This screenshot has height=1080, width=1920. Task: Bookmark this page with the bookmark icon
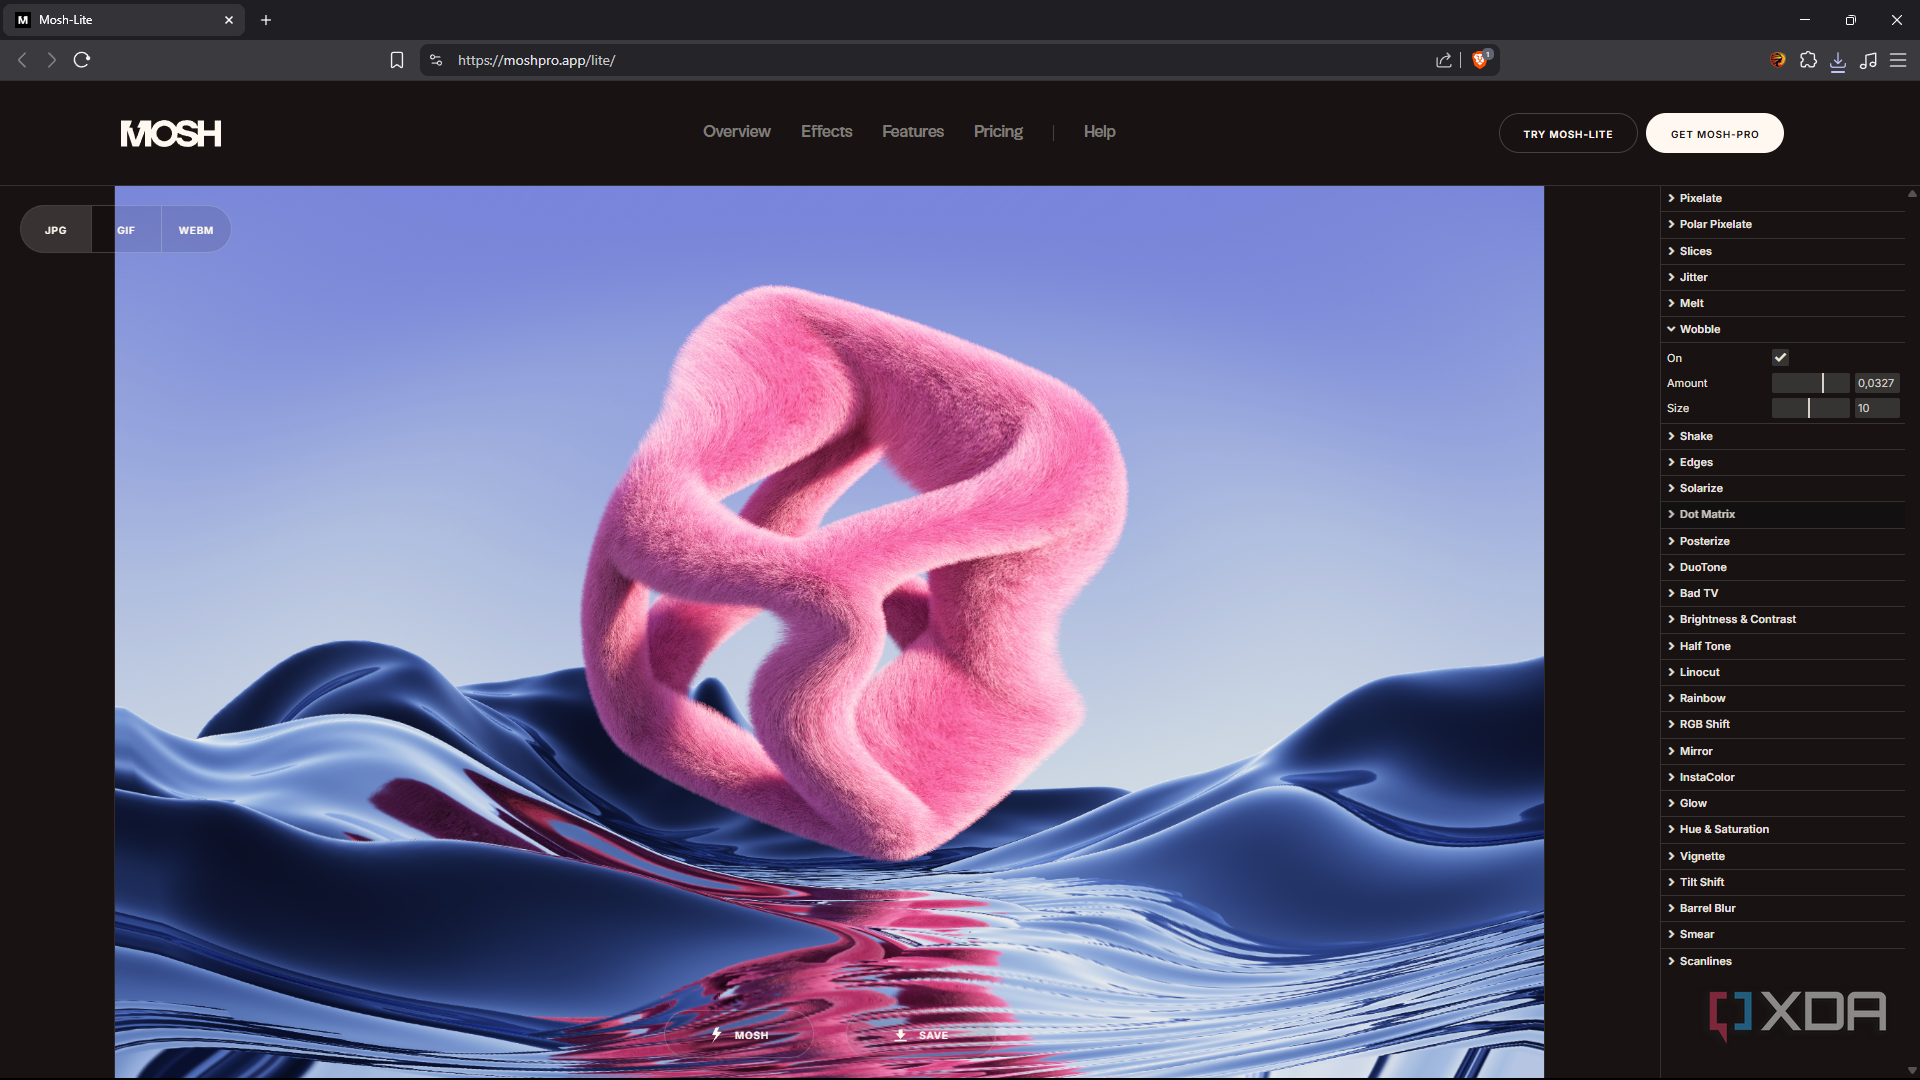coord(397,60)
